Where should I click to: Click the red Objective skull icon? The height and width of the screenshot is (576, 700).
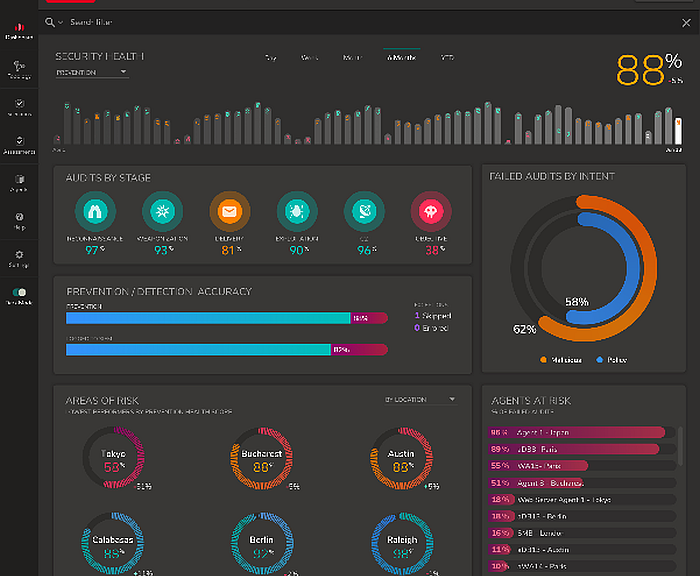[431, 211]
